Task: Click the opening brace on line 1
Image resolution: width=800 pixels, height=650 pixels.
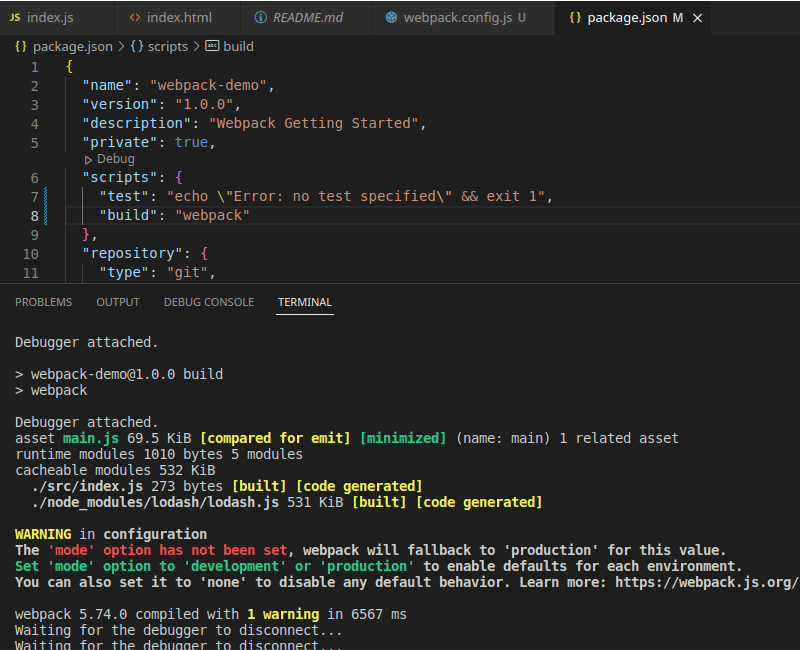Action: (x=69, y=66)
